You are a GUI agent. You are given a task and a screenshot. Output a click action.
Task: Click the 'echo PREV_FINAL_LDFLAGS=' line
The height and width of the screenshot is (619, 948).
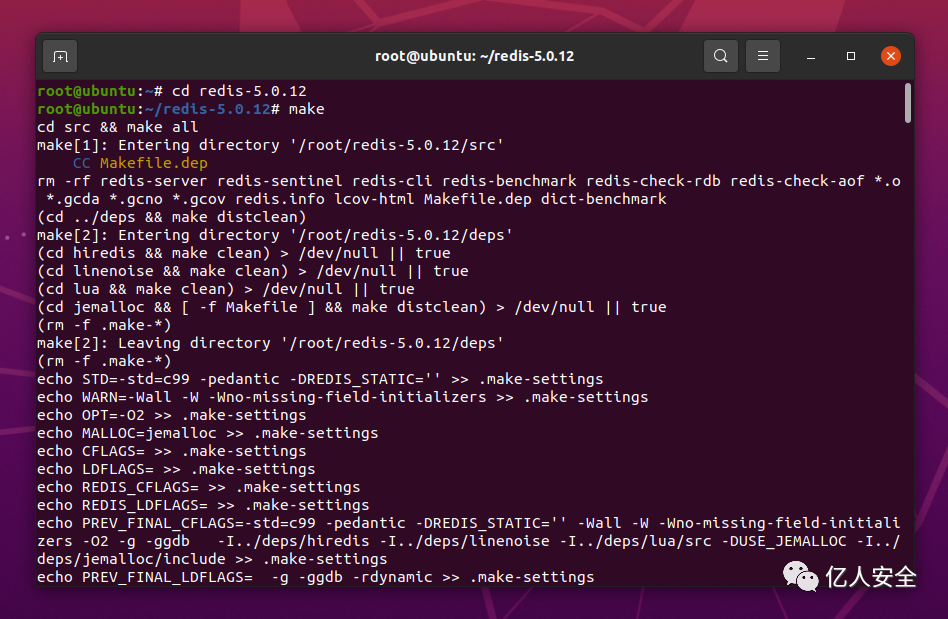click(316, 577)
